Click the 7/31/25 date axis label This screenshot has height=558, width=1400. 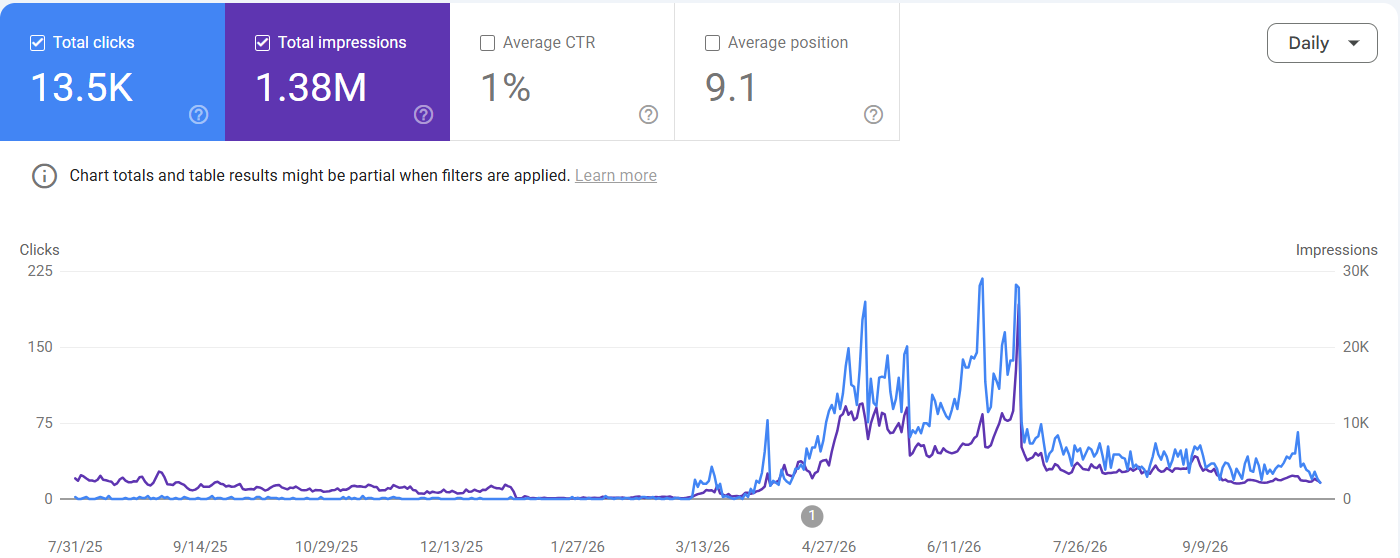click(x=76, y=547)
